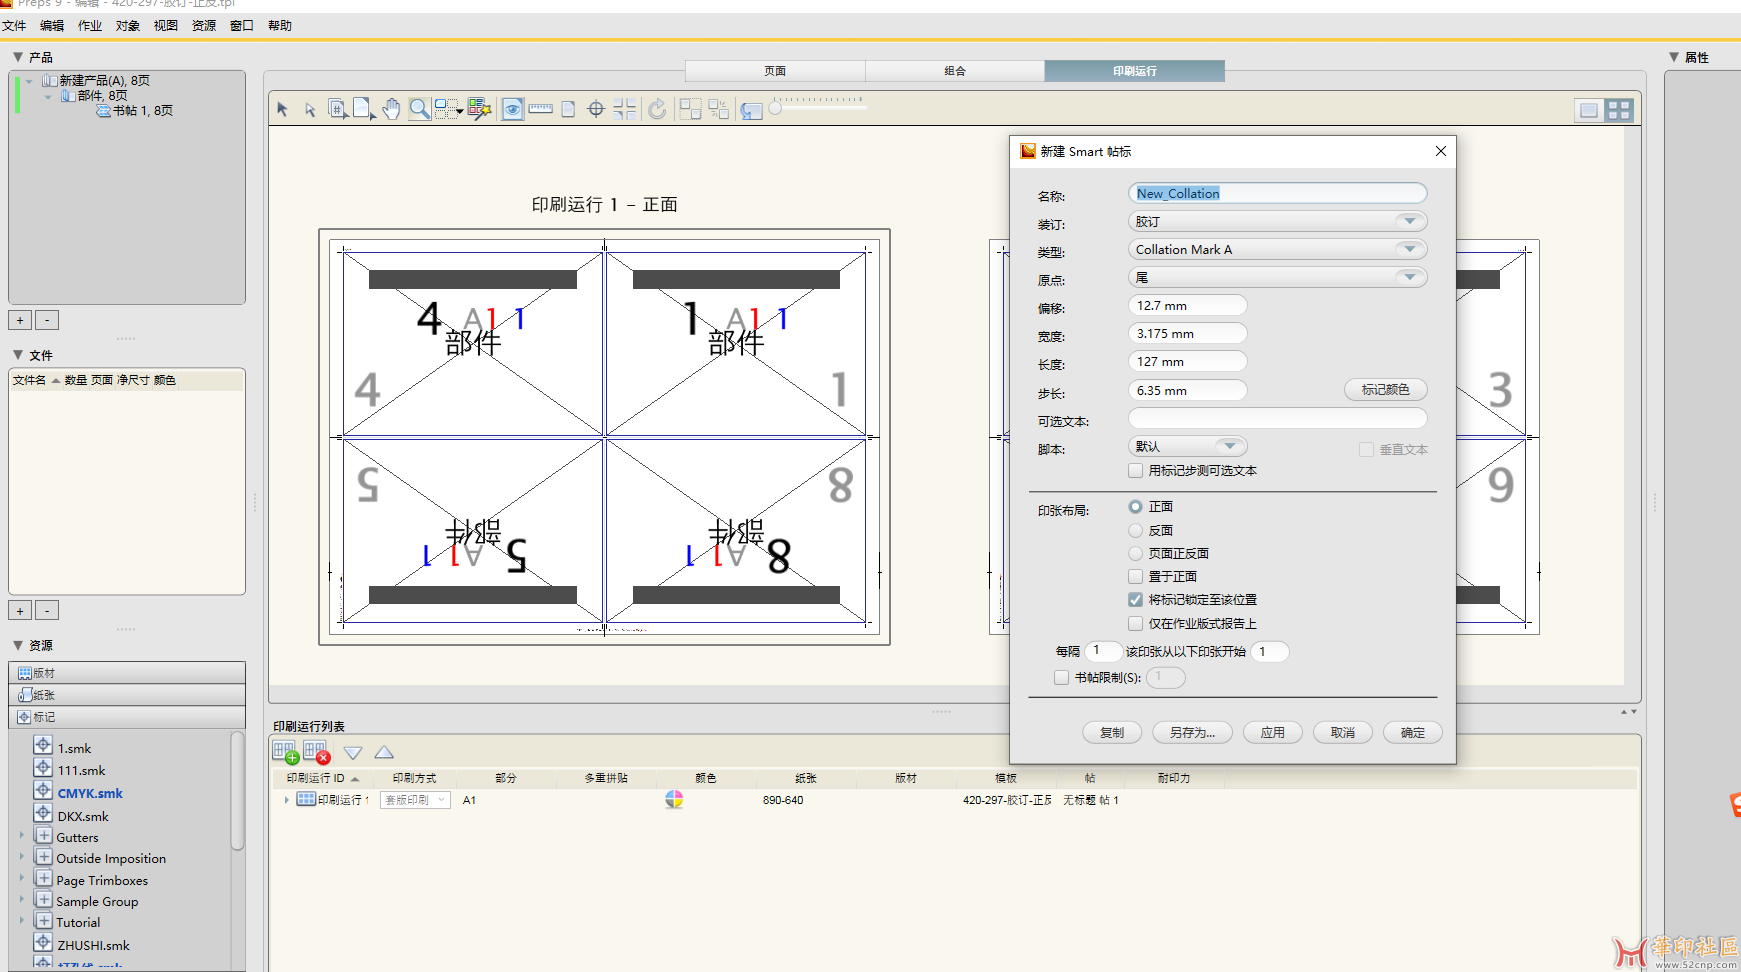Click the color wheel of press run 1
The image size is (1741, 972).
[x=674, y=799]
